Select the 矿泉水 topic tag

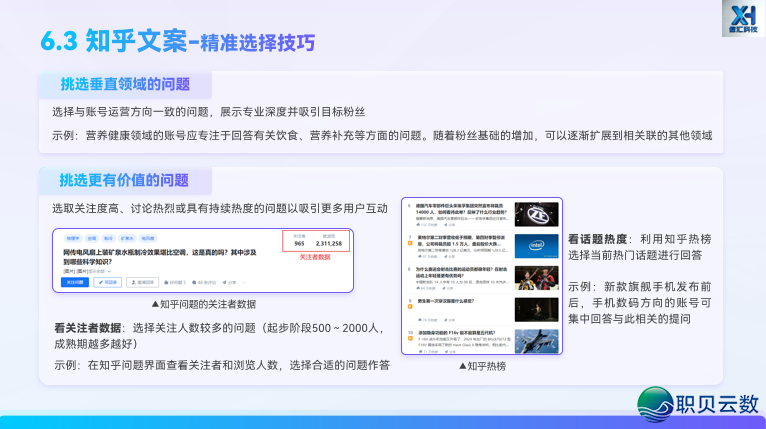click(x=127, y=238)
